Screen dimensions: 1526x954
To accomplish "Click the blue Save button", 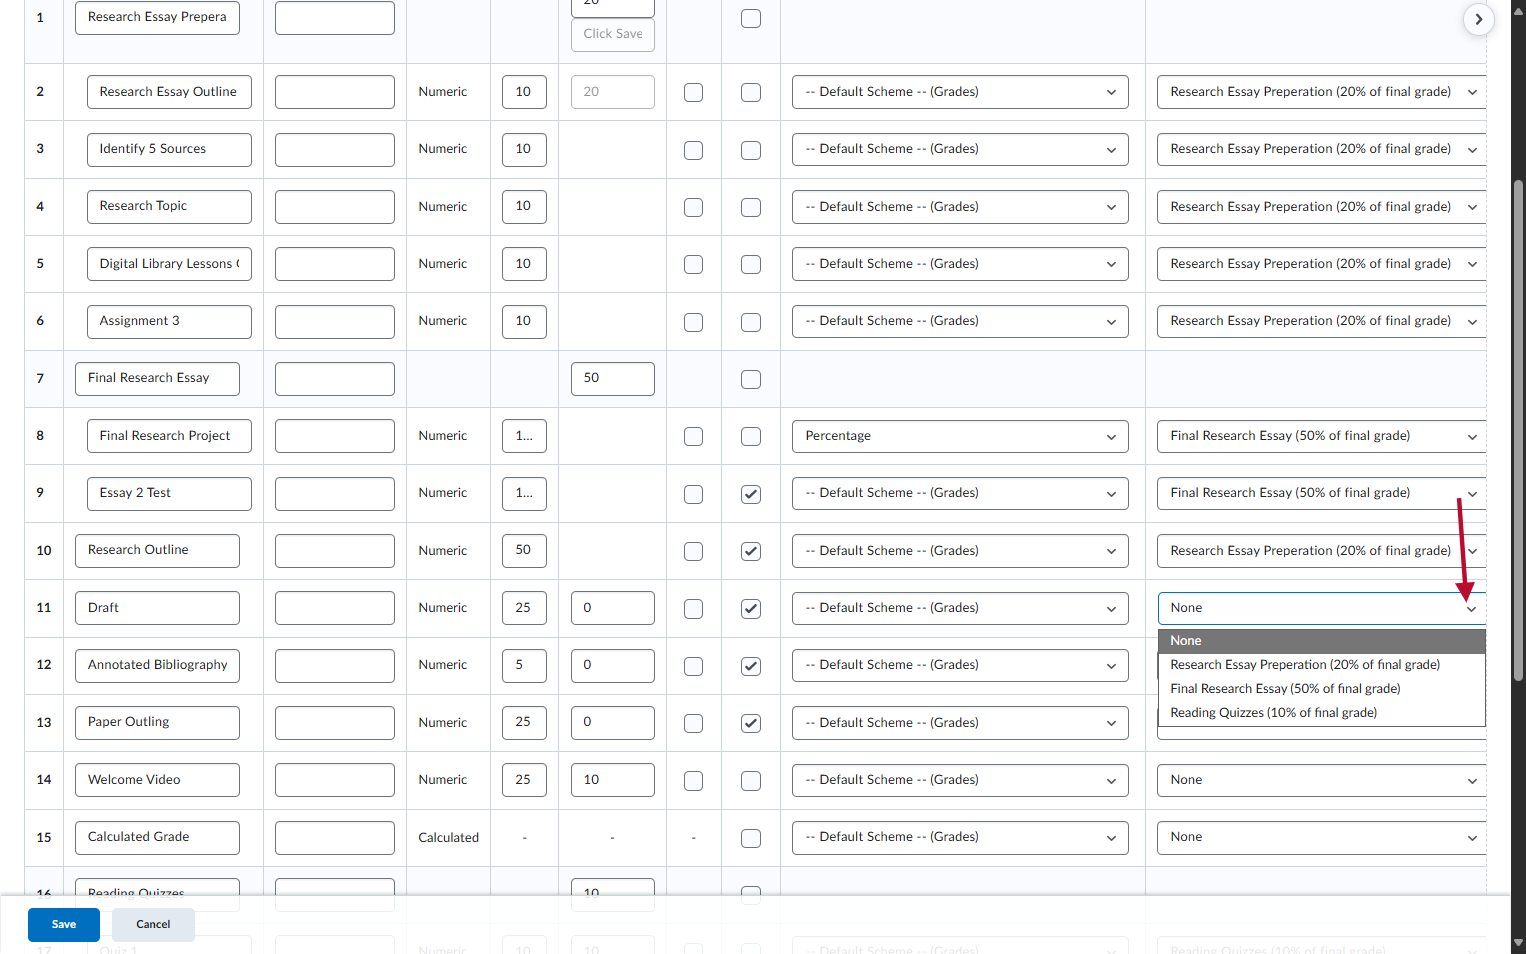I will pyautogui.click(x=64, y=925).
